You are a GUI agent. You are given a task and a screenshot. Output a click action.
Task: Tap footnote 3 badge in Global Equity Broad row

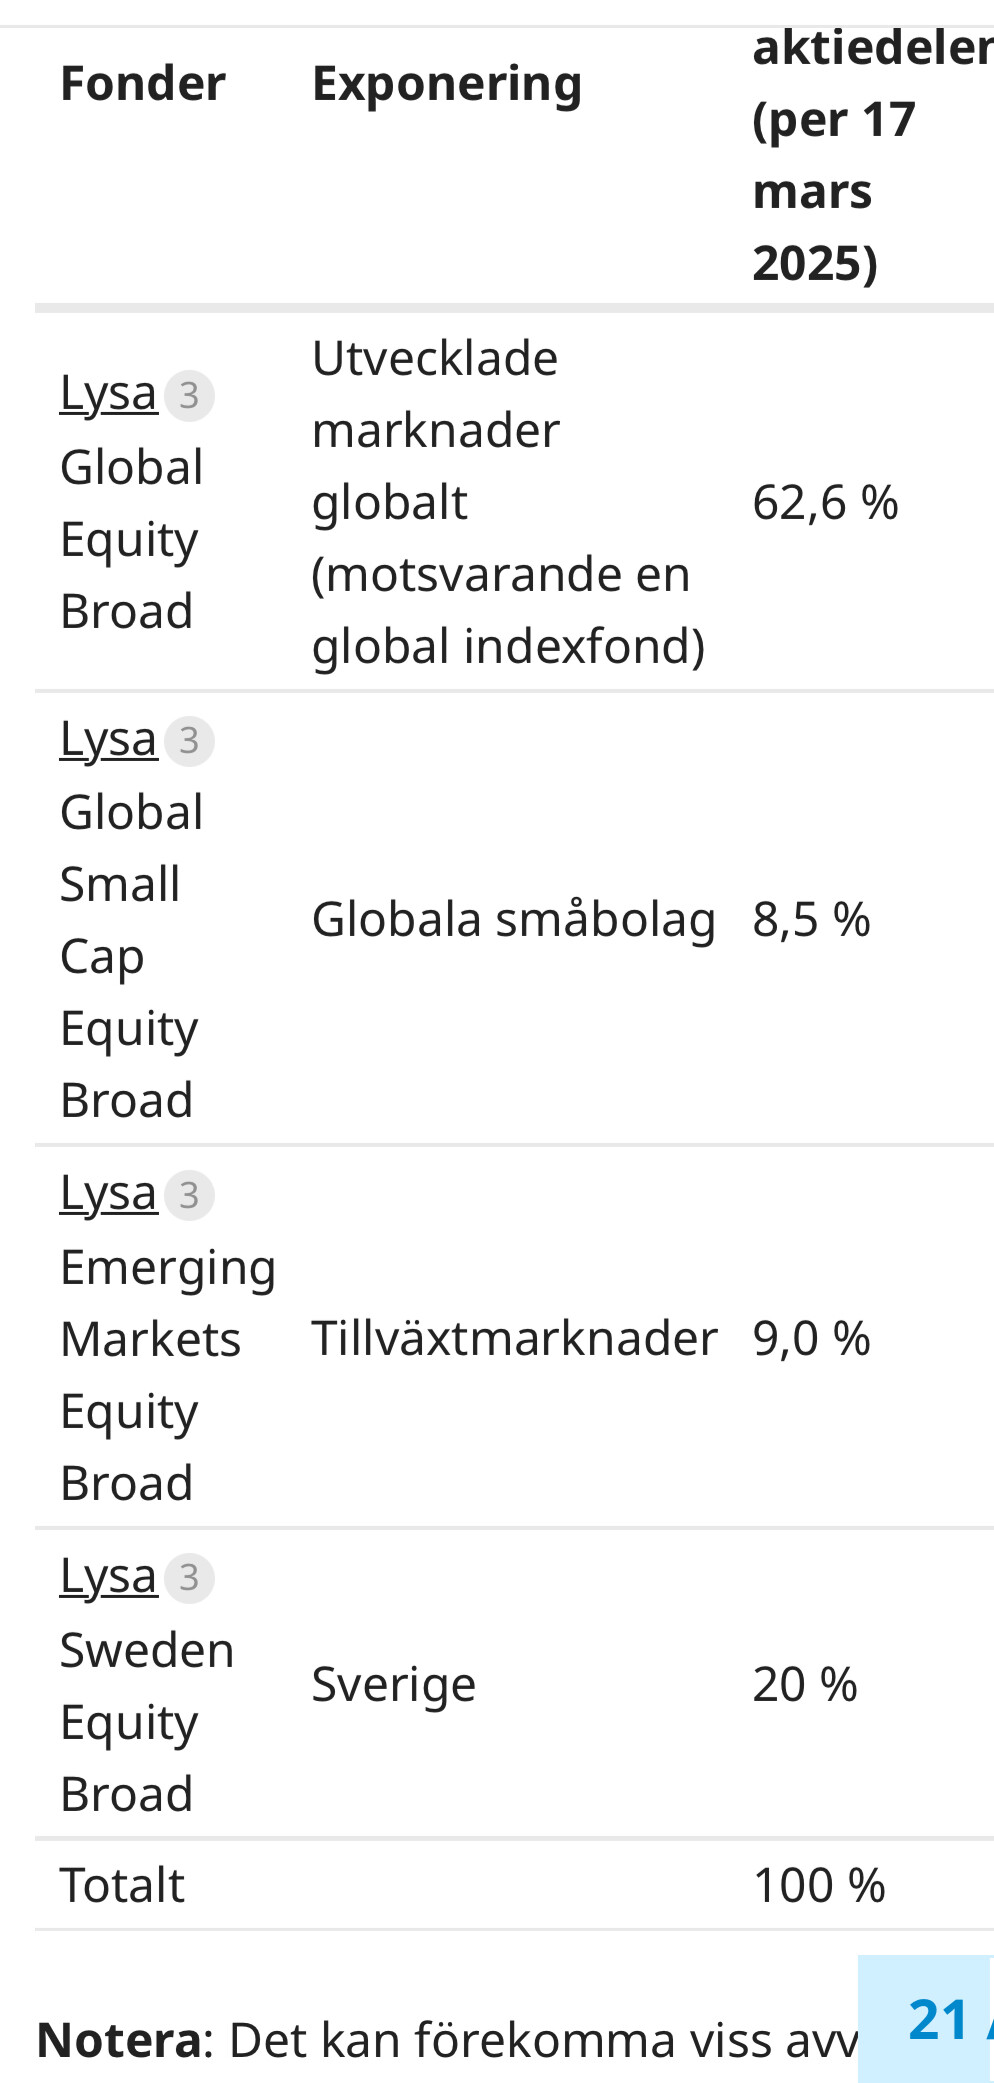pyautogui.click(x=189, y=395)
